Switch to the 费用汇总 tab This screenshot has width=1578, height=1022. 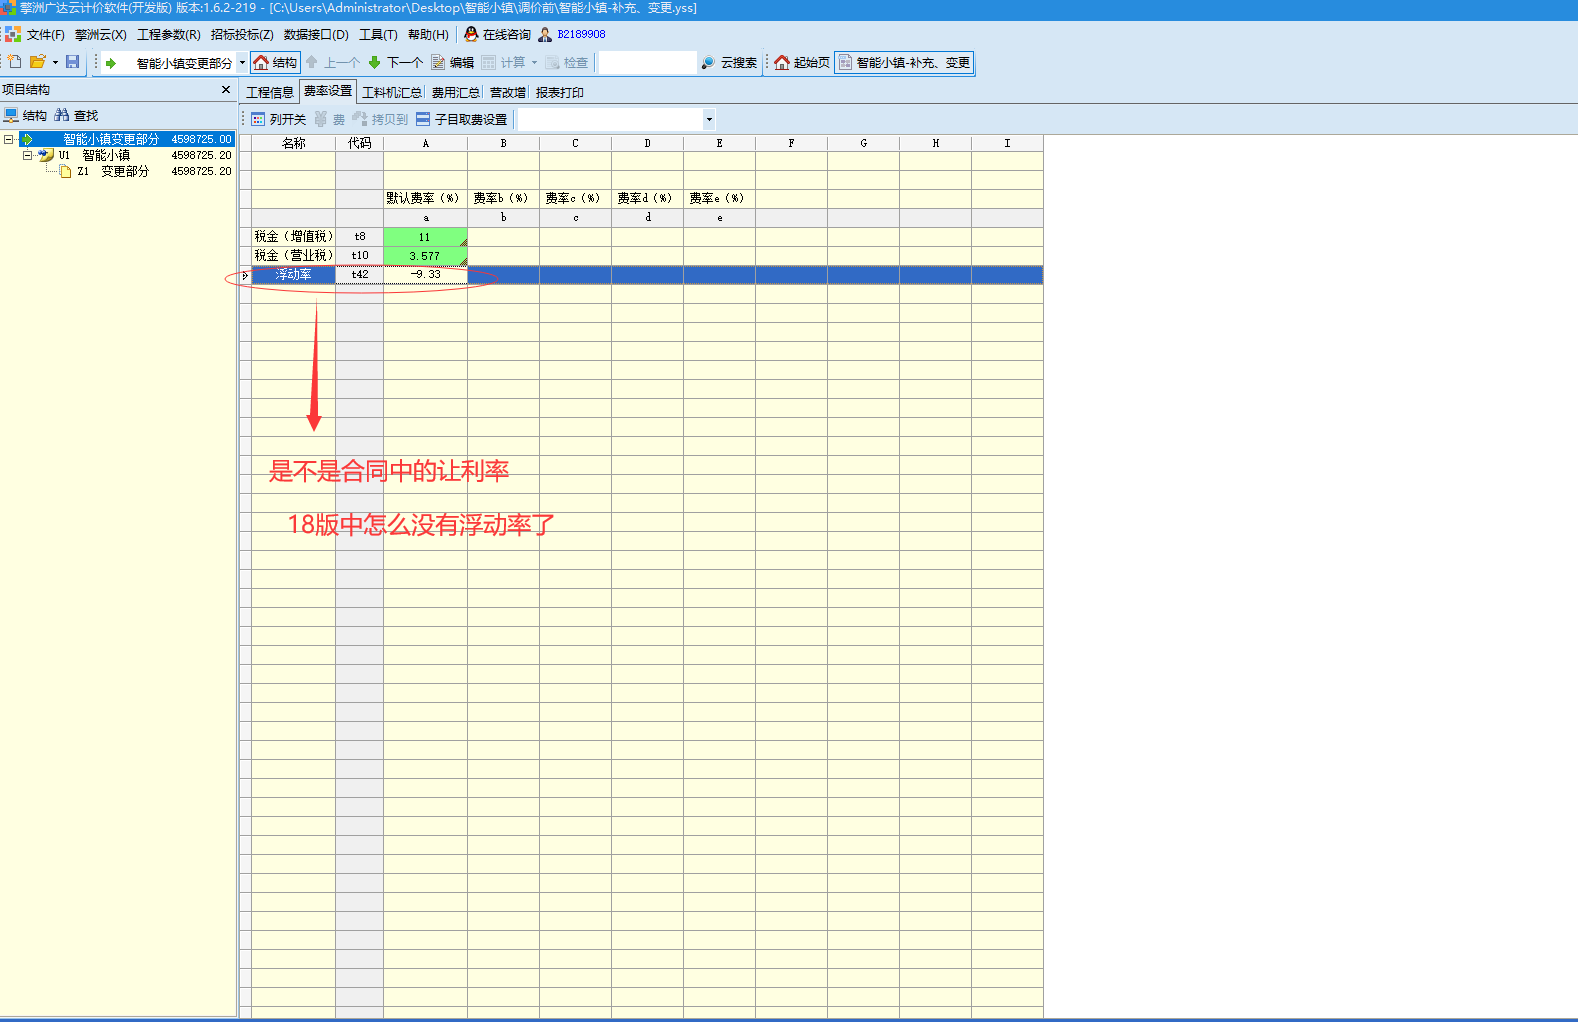pos(455,92)
